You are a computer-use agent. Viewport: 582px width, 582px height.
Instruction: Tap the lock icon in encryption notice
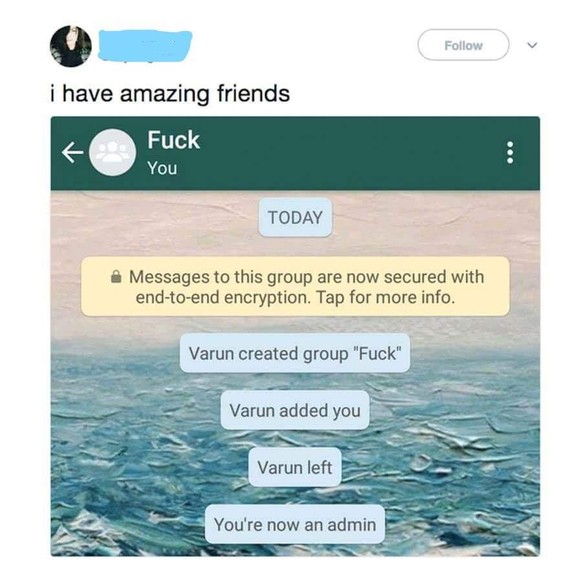pyautogui.click(x=116, y=277)
